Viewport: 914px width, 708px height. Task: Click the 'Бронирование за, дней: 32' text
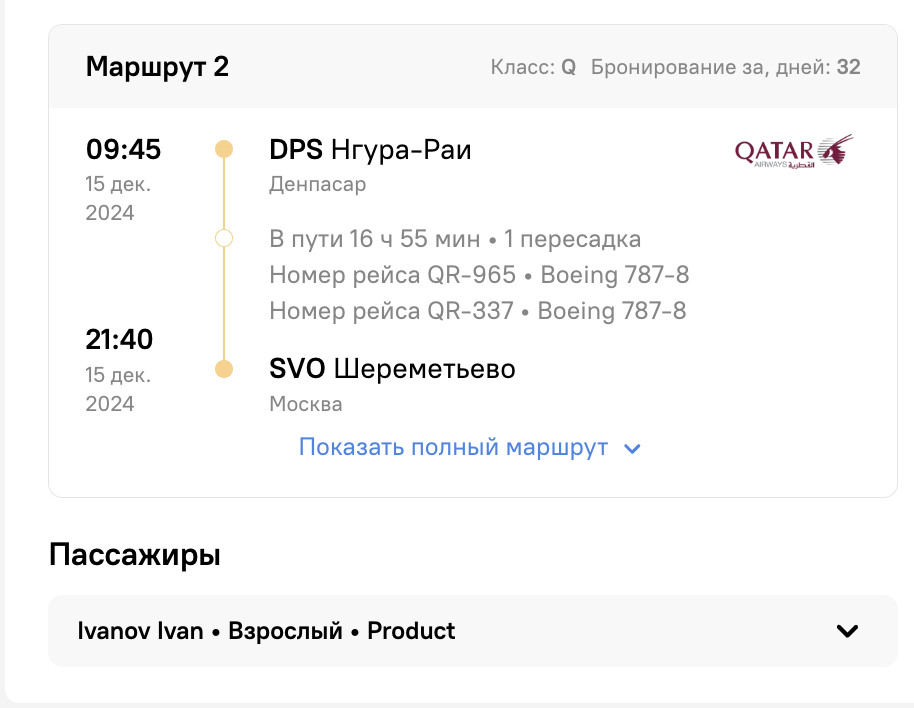click(725, 67)
